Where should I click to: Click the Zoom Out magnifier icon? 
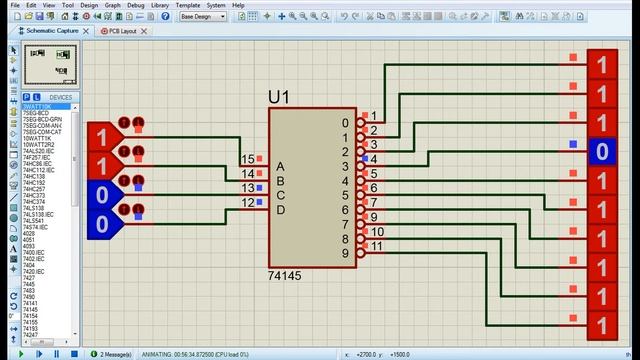(303, 16)
